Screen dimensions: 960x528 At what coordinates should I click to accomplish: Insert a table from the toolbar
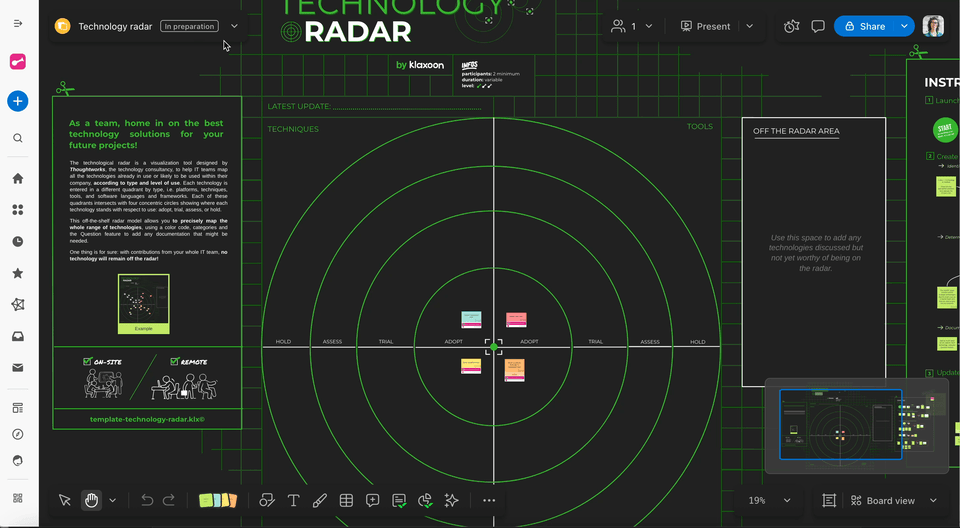pyautogui.click(x=346, y=500)
